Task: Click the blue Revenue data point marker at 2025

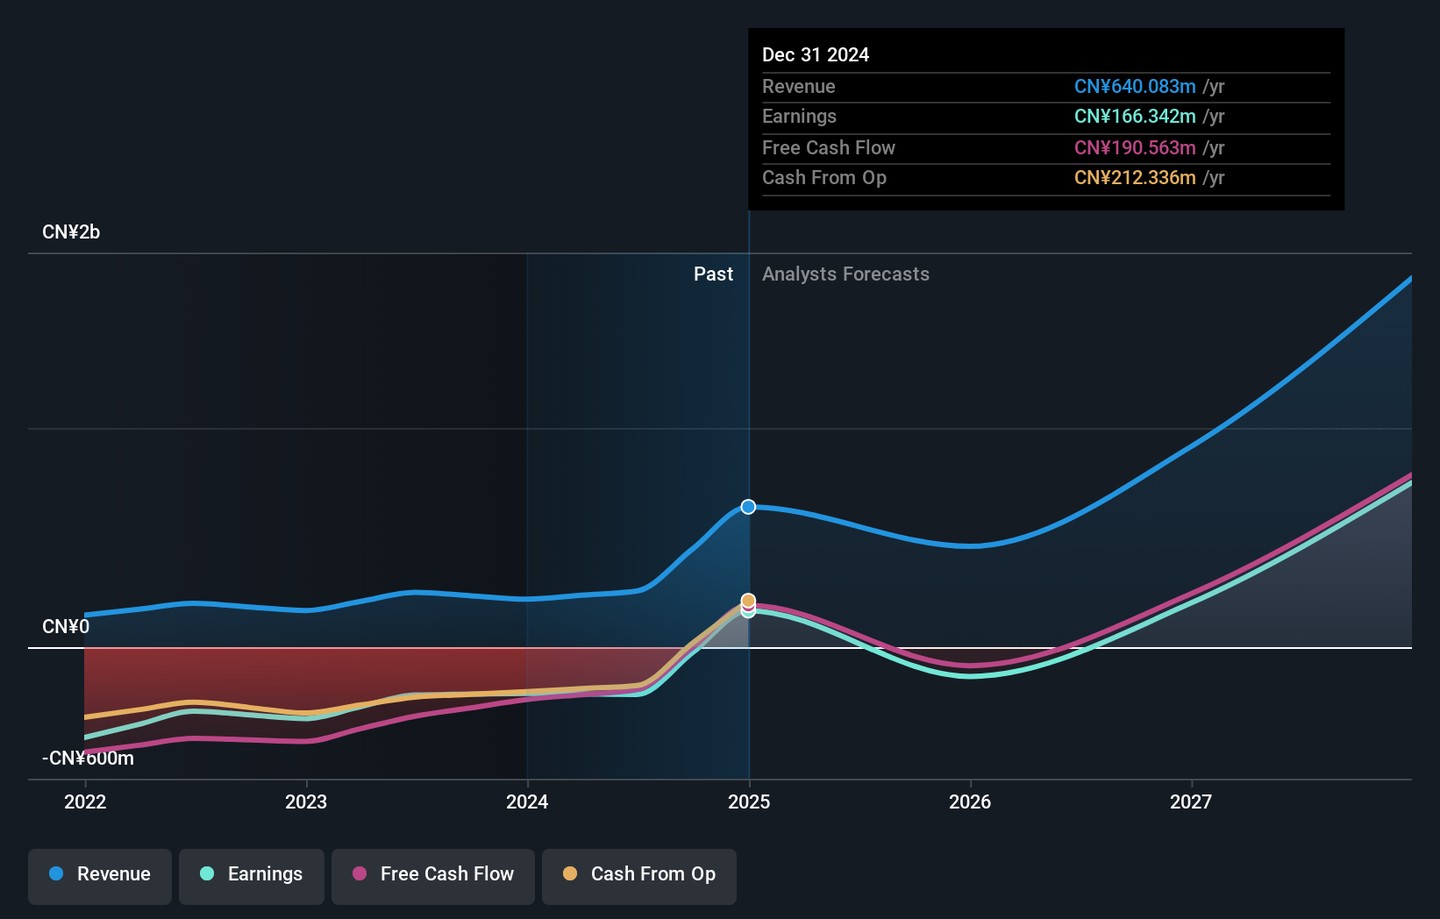Action: click(x=748, y=507)
